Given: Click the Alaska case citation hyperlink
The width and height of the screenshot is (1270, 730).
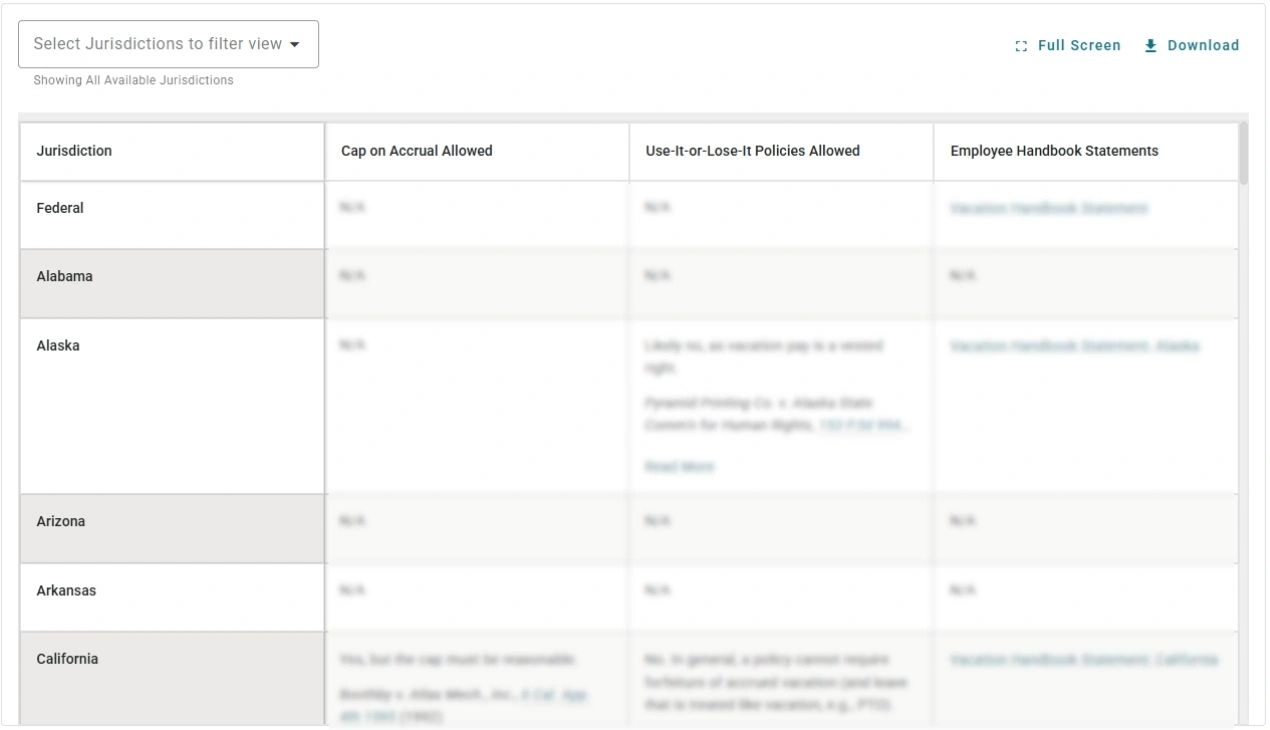Looking at the screenshot, I should [x=862, y=424].
